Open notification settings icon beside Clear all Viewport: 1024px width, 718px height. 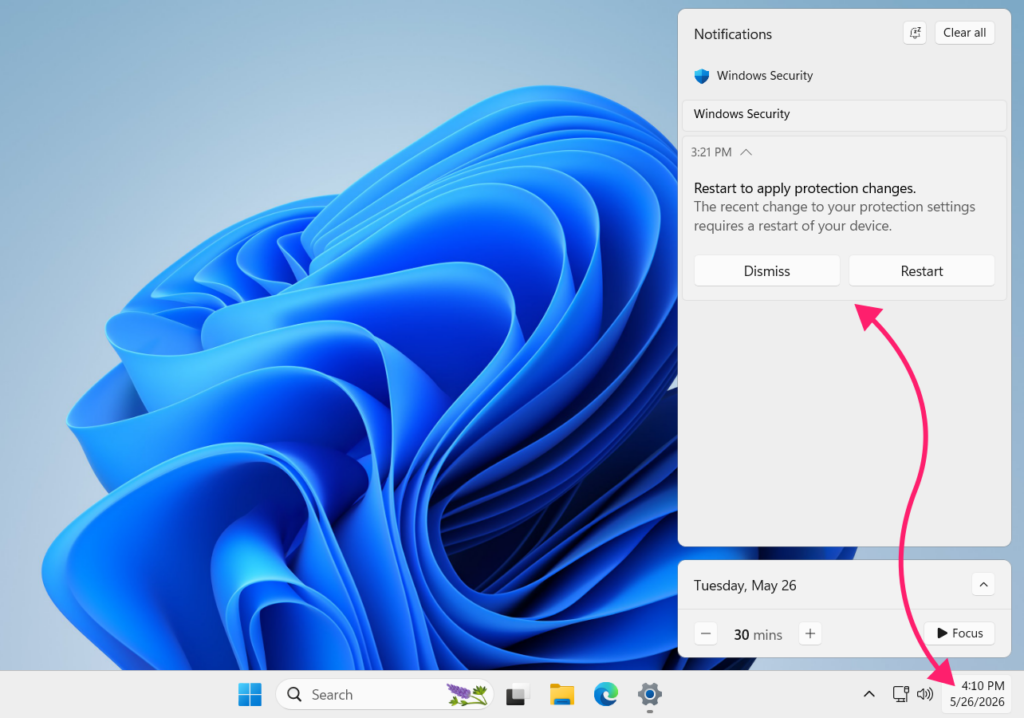coord(915,33)
